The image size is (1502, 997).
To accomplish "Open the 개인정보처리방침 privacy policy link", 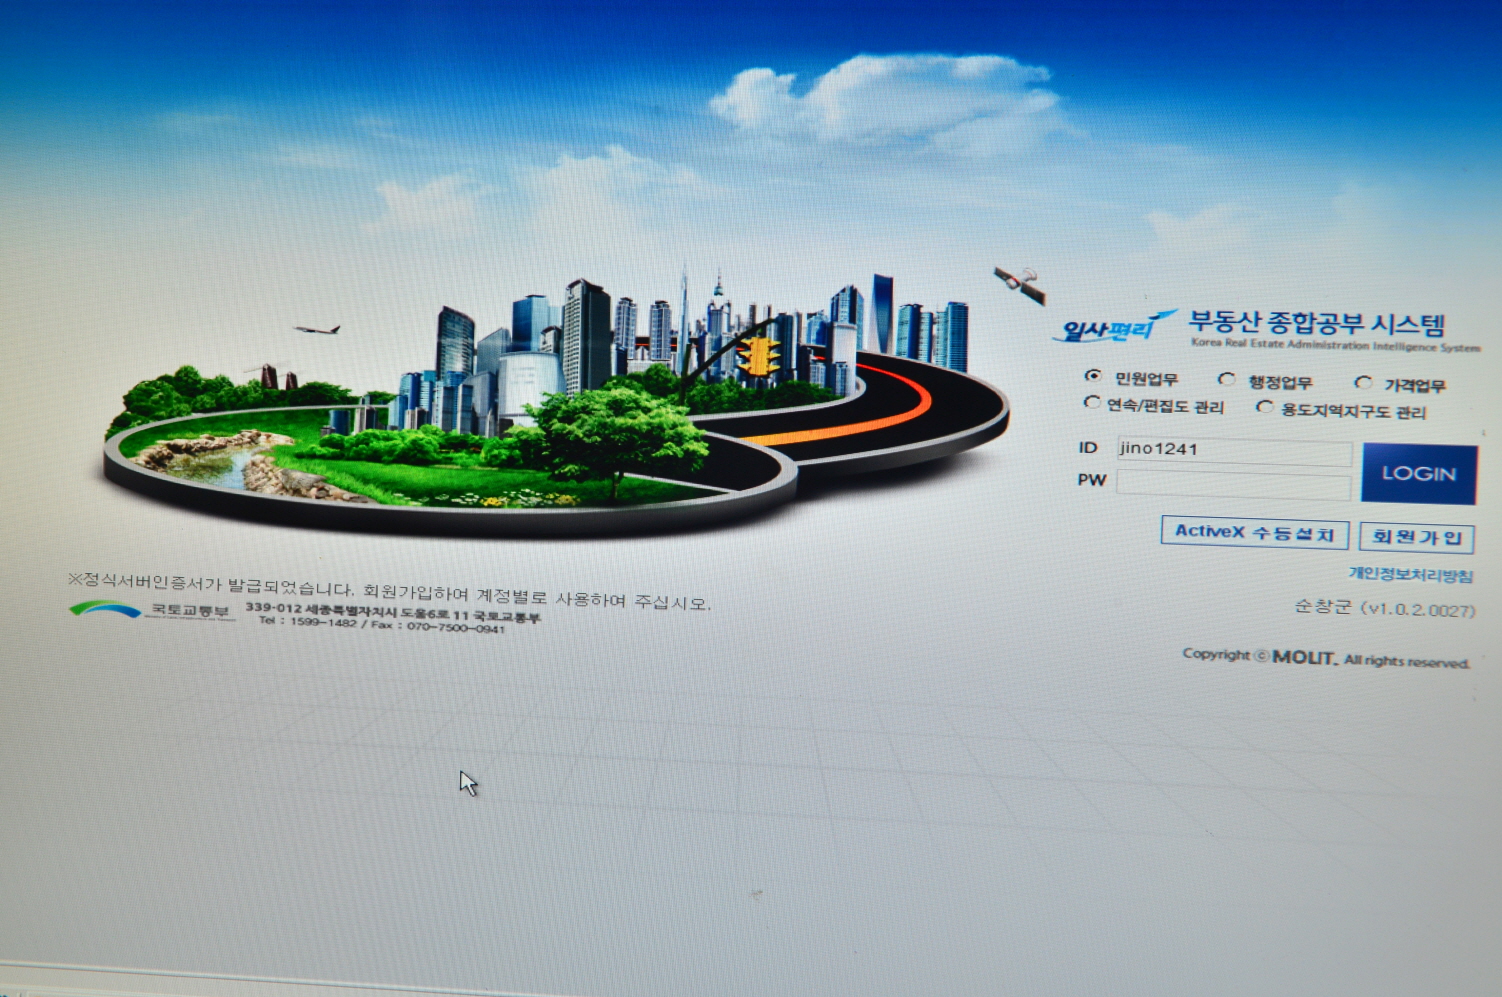I will 1410,574.
